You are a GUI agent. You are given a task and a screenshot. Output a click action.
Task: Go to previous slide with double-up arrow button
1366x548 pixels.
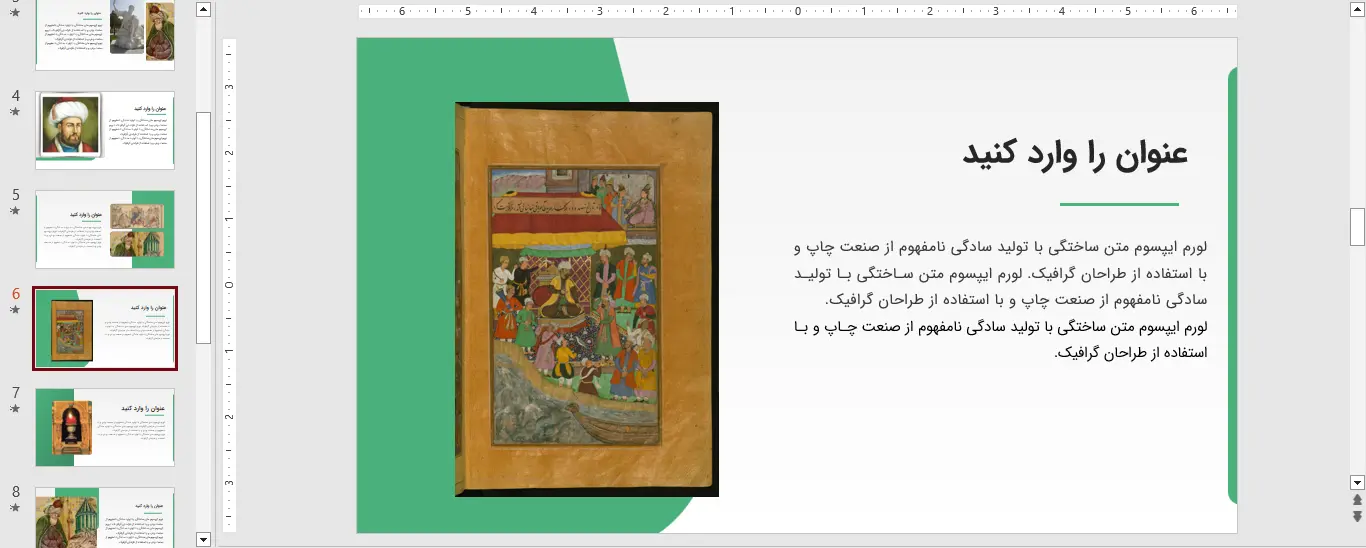coord(1357,500)
